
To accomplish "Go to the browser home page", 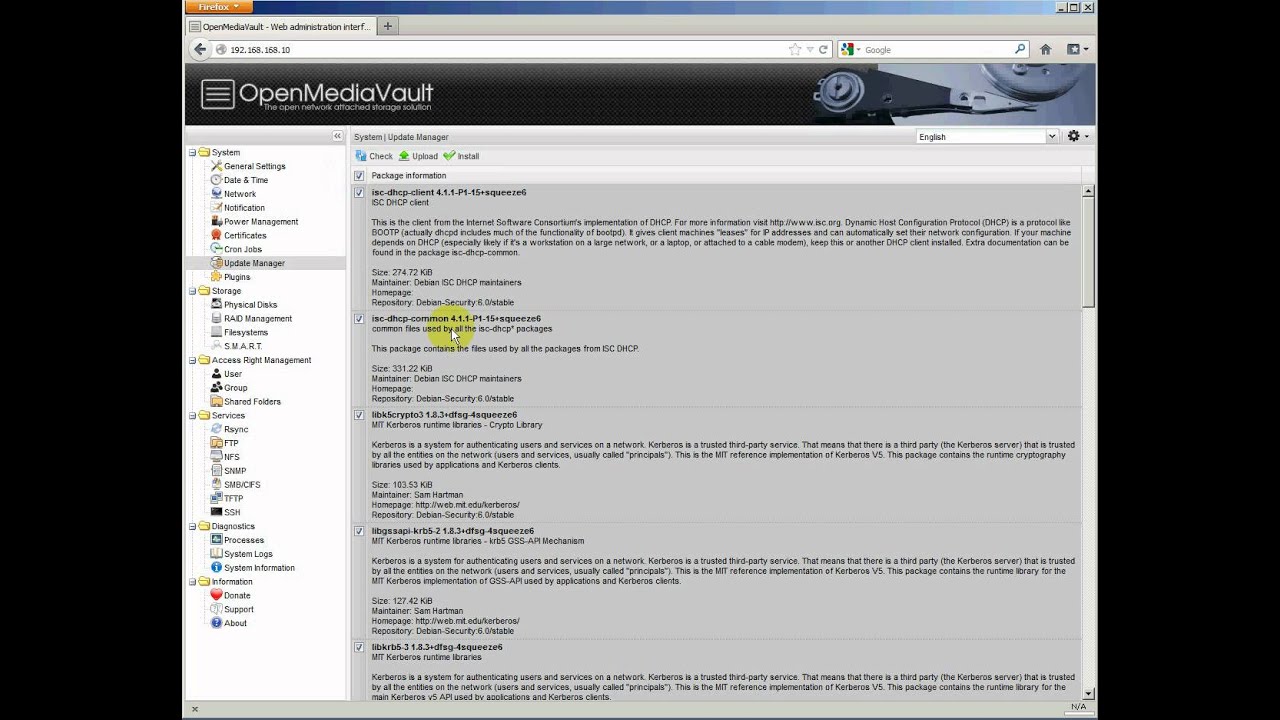I will click(x=1045, y=49).
